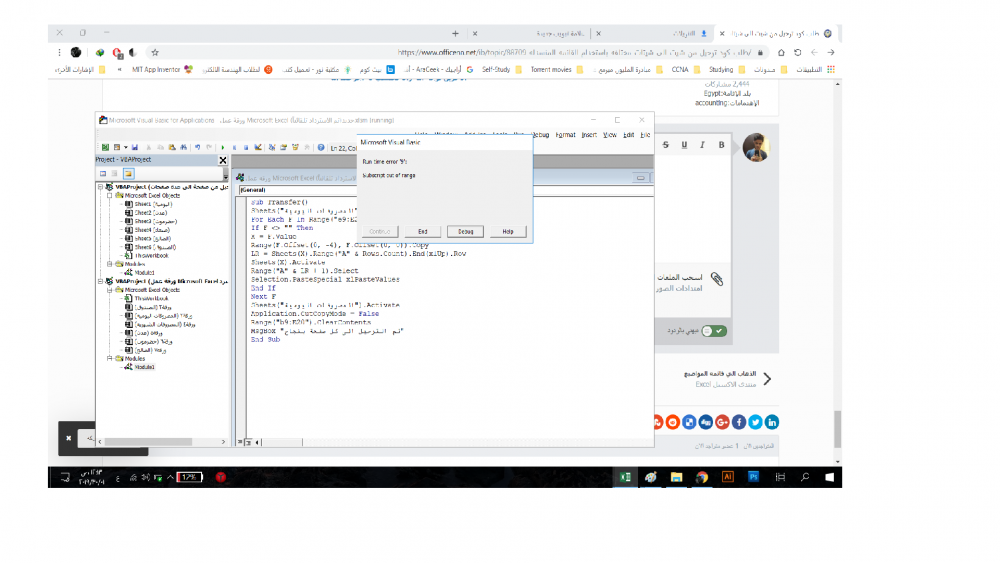Click the Toggle Folders icon in Project panel
This screenshot has height=563, width=1000.
(x=129, y=174)
